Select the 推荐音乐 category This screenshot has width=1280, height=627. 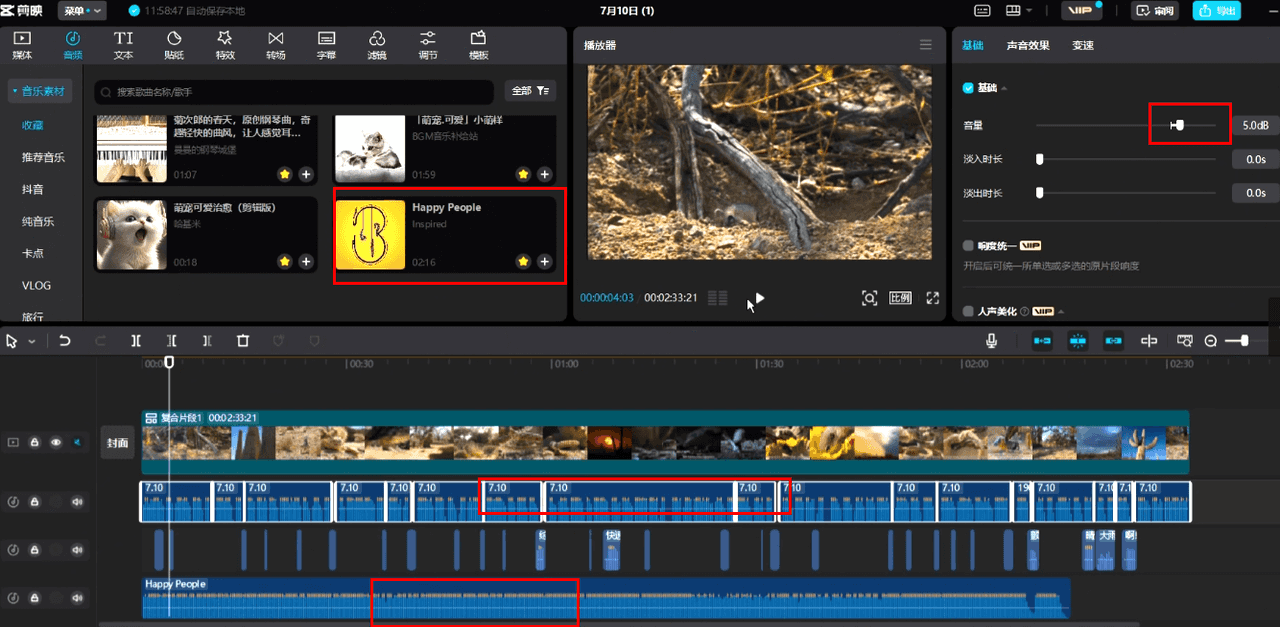(43, 157)
